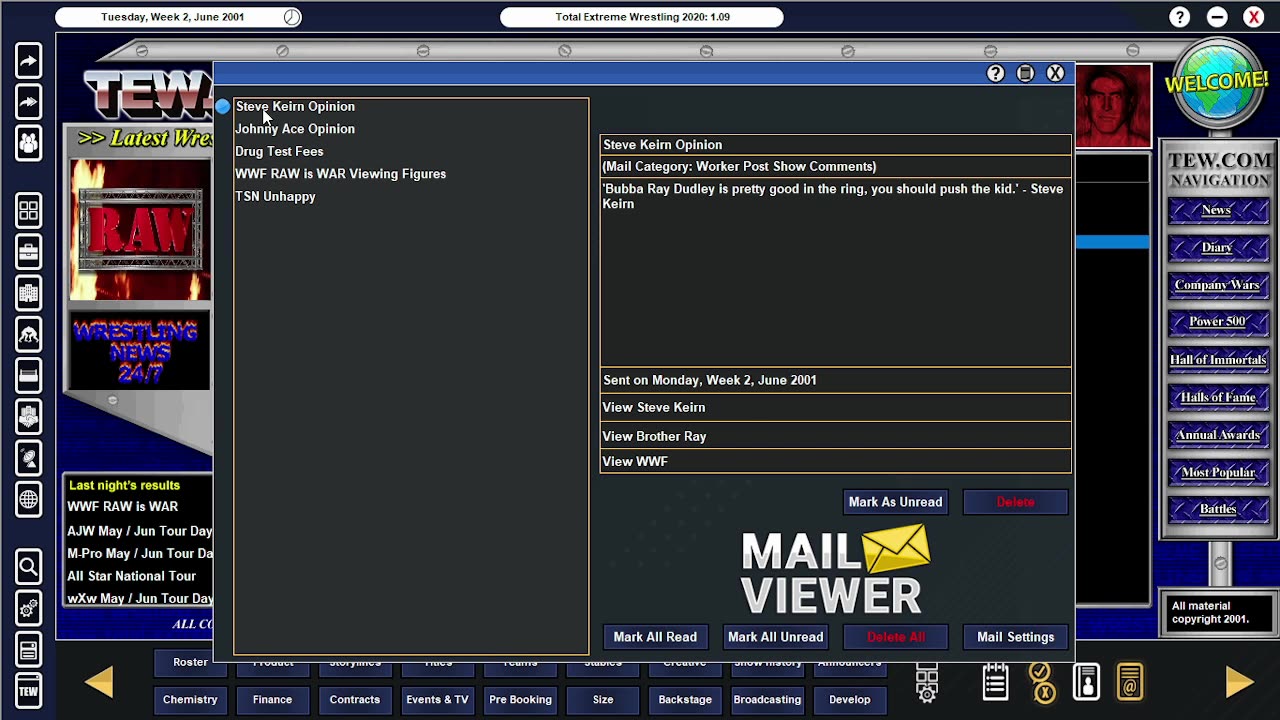Click the red Delete All button
Image resolution: width=1280 pixels, height=720 pixels.
click(895, 637)
